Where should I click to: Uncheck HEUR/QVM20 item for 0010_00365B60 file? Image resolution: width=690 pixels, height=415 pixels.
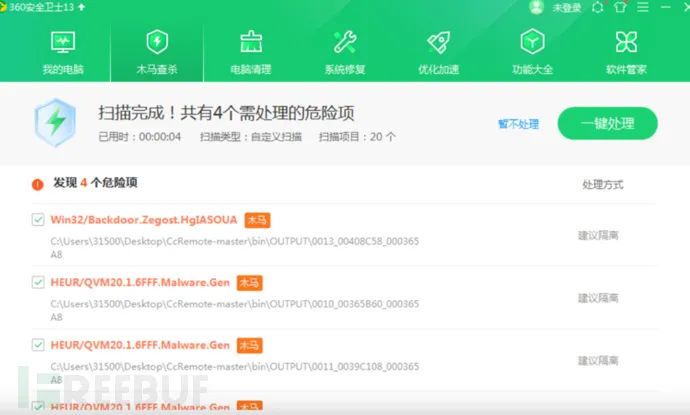point(38,282)
